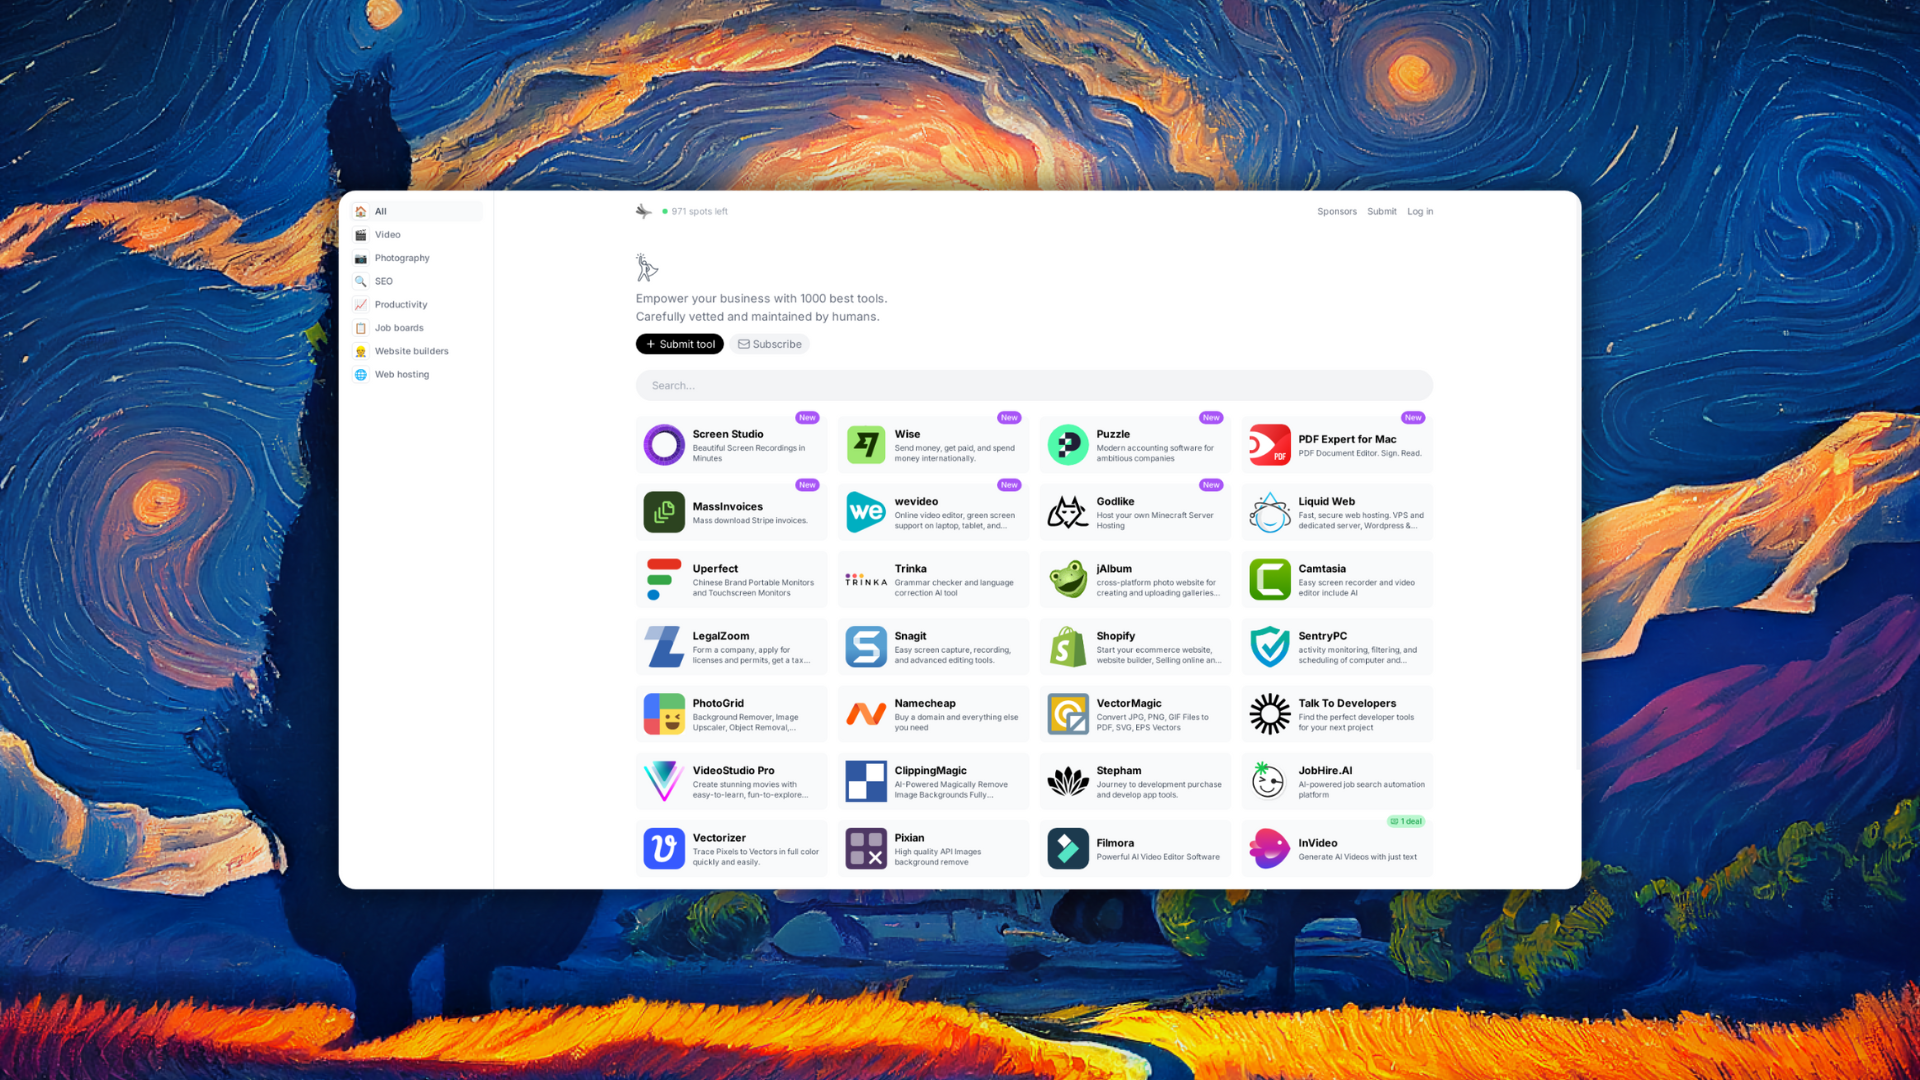The width and height of the screenshot is (1920, 1080).
Task: Open the Puzzle accounting logo icon
Action: (x=1068, y=445)
